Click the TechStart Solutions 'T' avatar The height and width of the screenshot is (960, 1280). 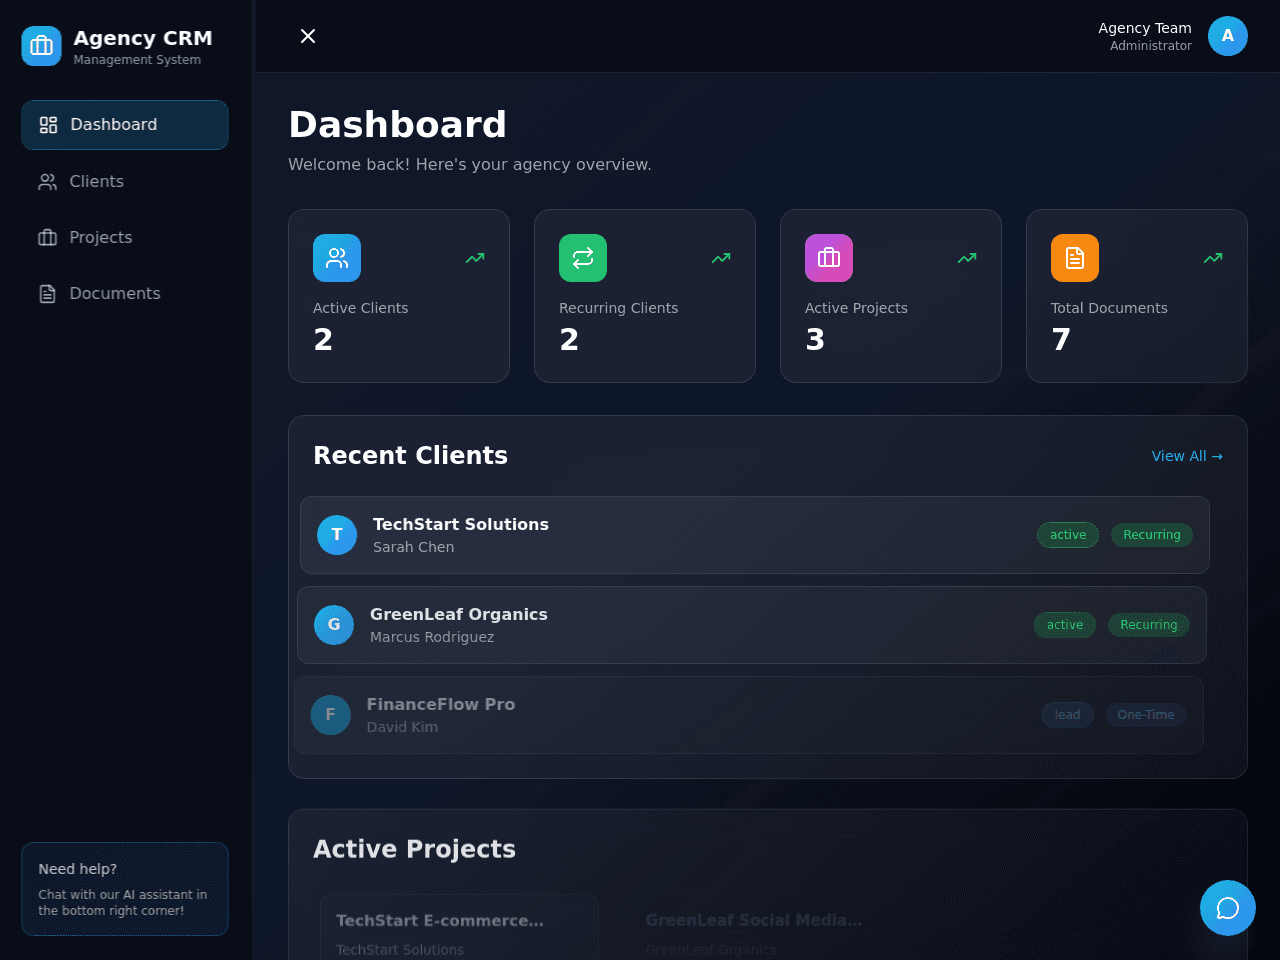(x=337, y=535)
